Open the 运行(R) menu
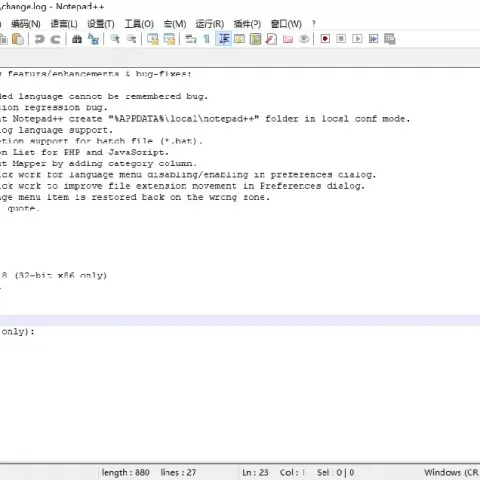Viewport: 480px width, 480px height. [210, 24]
